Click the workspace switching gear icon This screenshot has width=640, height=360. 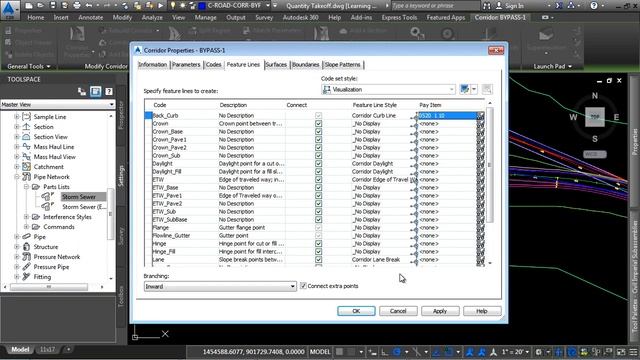(539, 351)
